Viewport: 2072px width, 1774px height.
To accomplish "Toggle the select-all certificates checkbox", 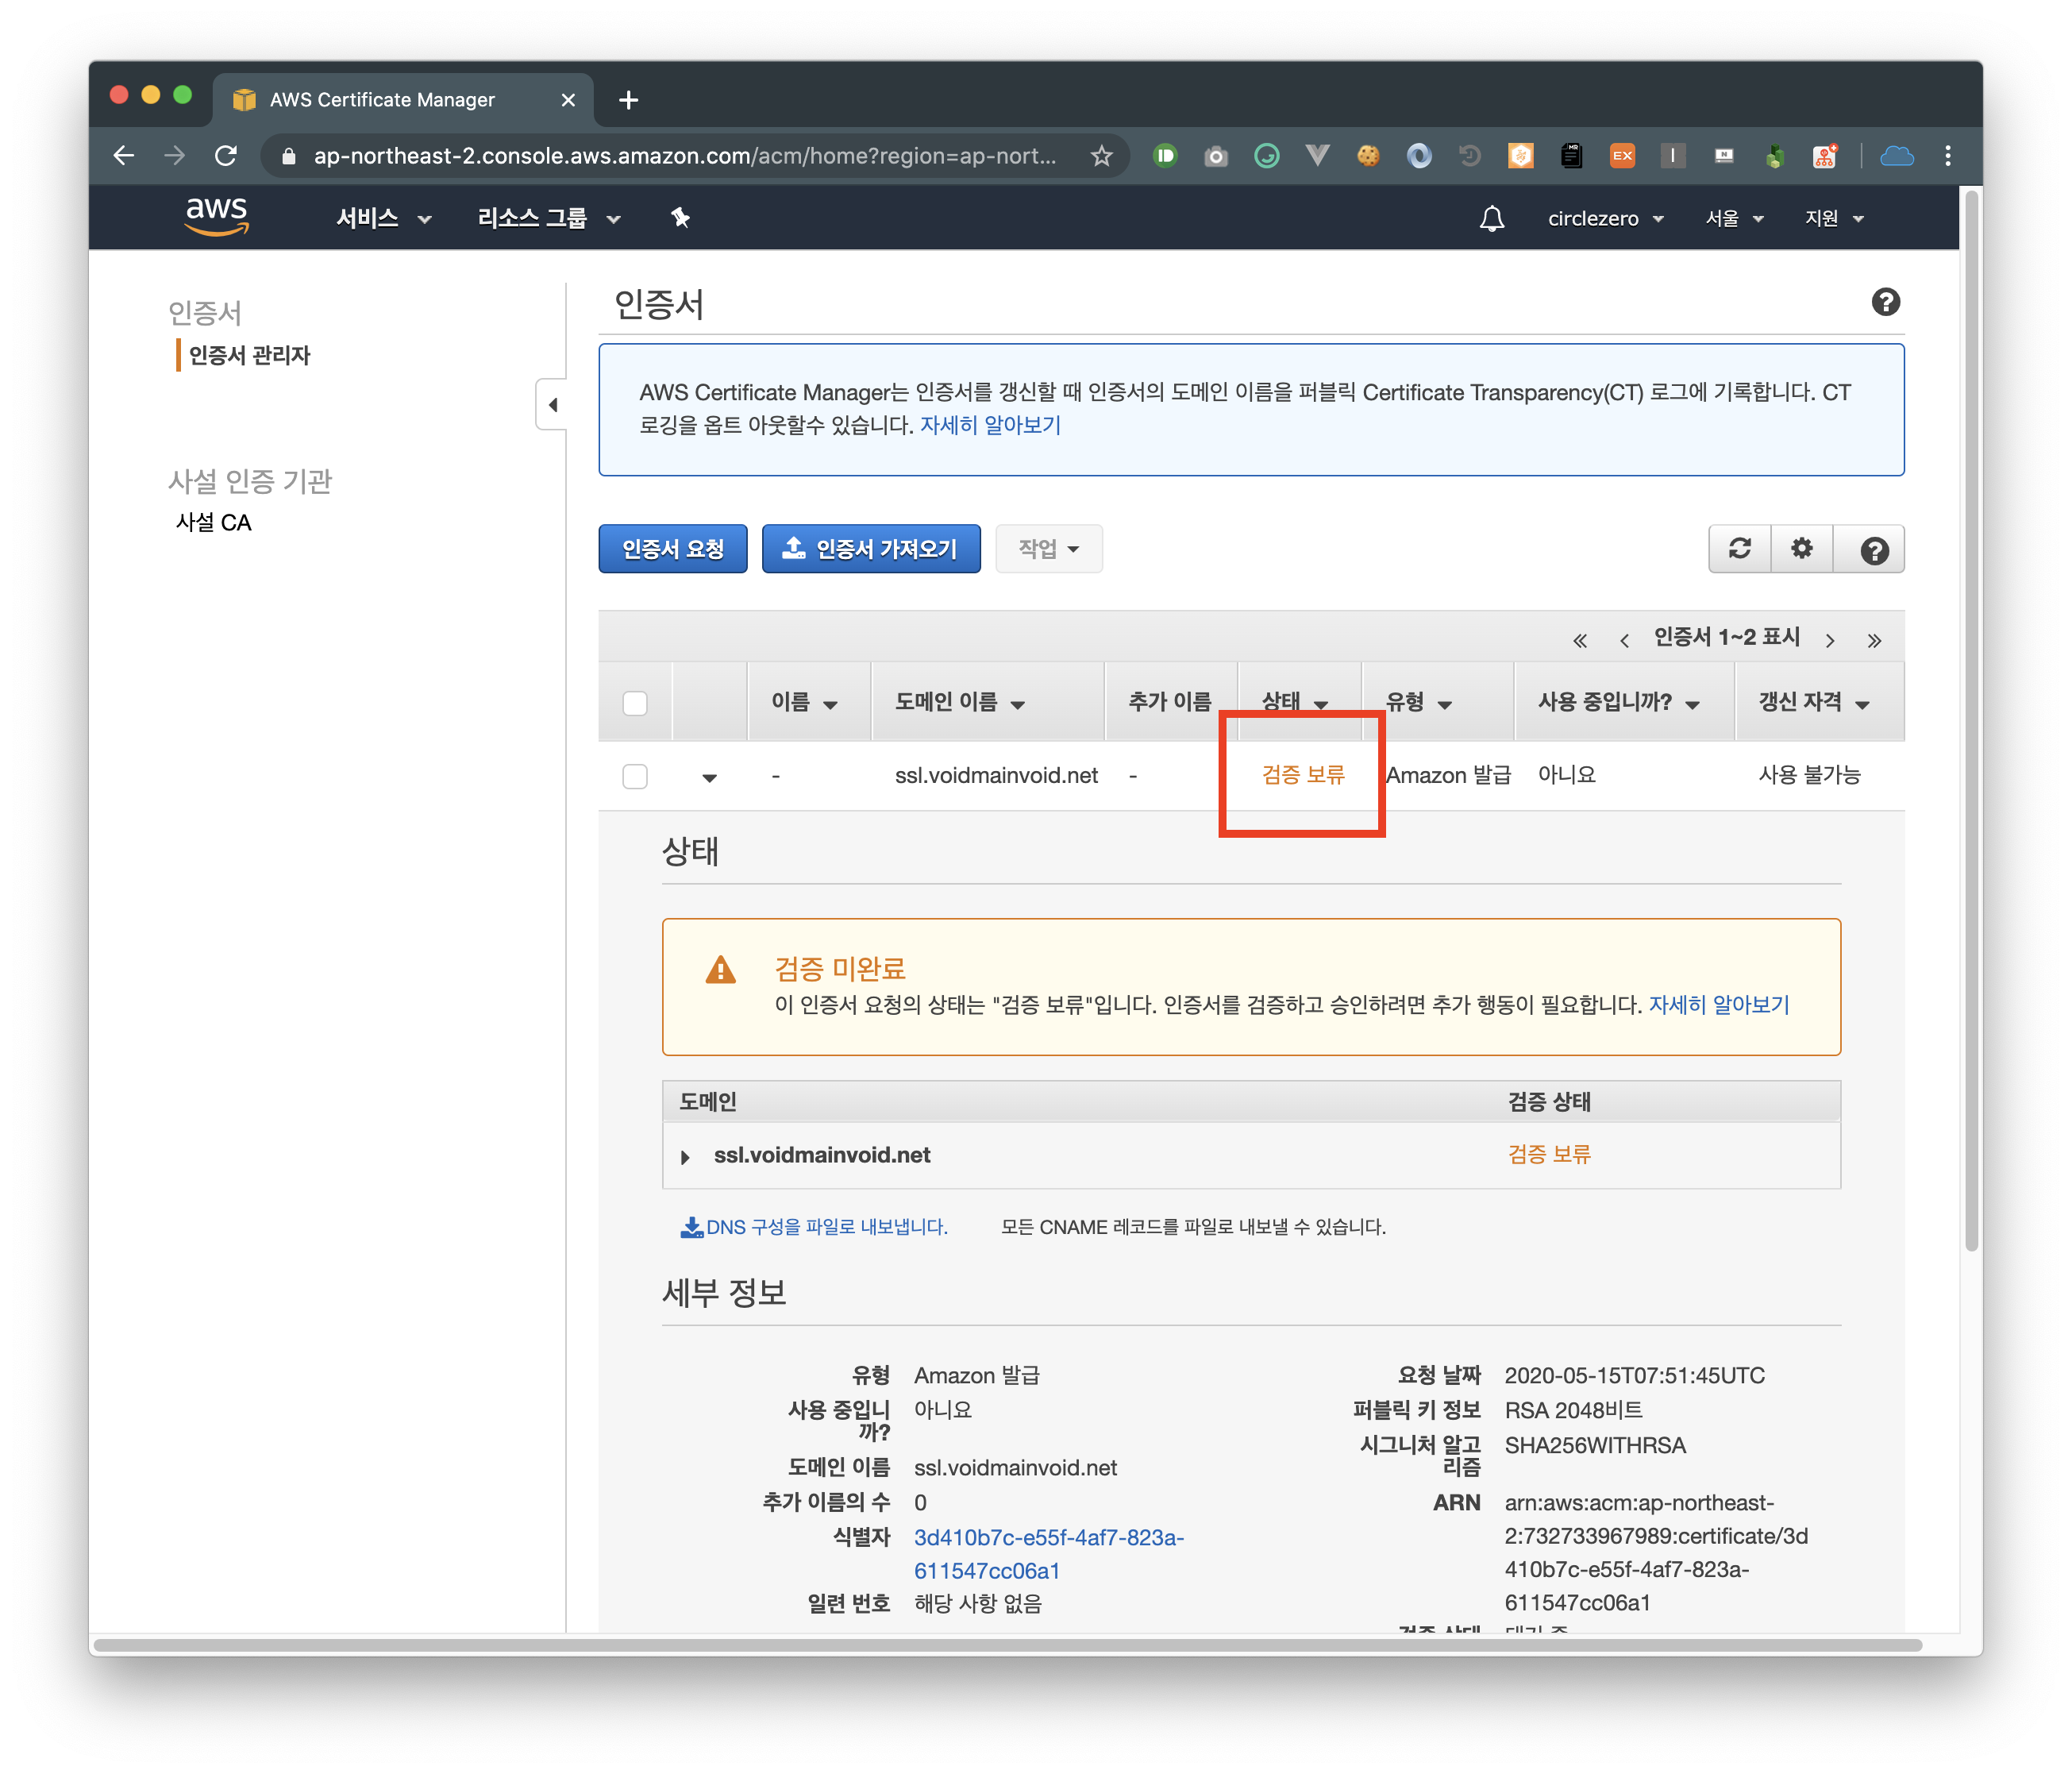I will point(635,703).
